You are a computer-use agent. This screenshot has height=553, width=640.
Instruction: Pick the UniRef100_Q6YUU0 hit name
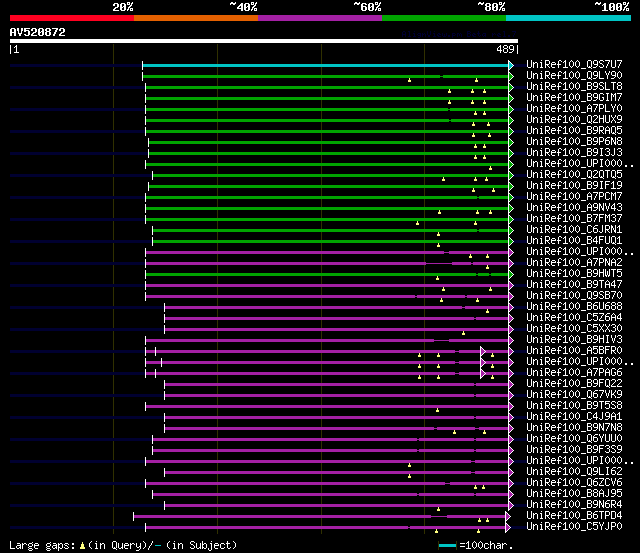574,439
